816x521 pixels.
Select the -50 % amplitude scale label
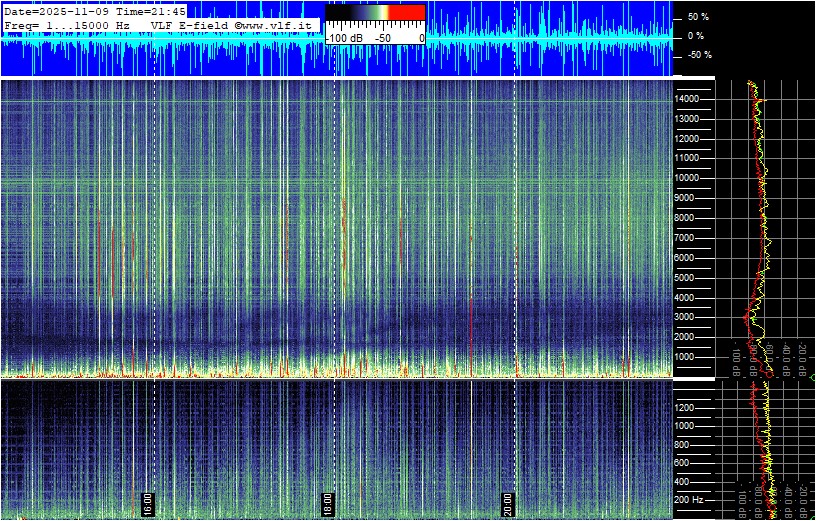(x=698, y=55)
